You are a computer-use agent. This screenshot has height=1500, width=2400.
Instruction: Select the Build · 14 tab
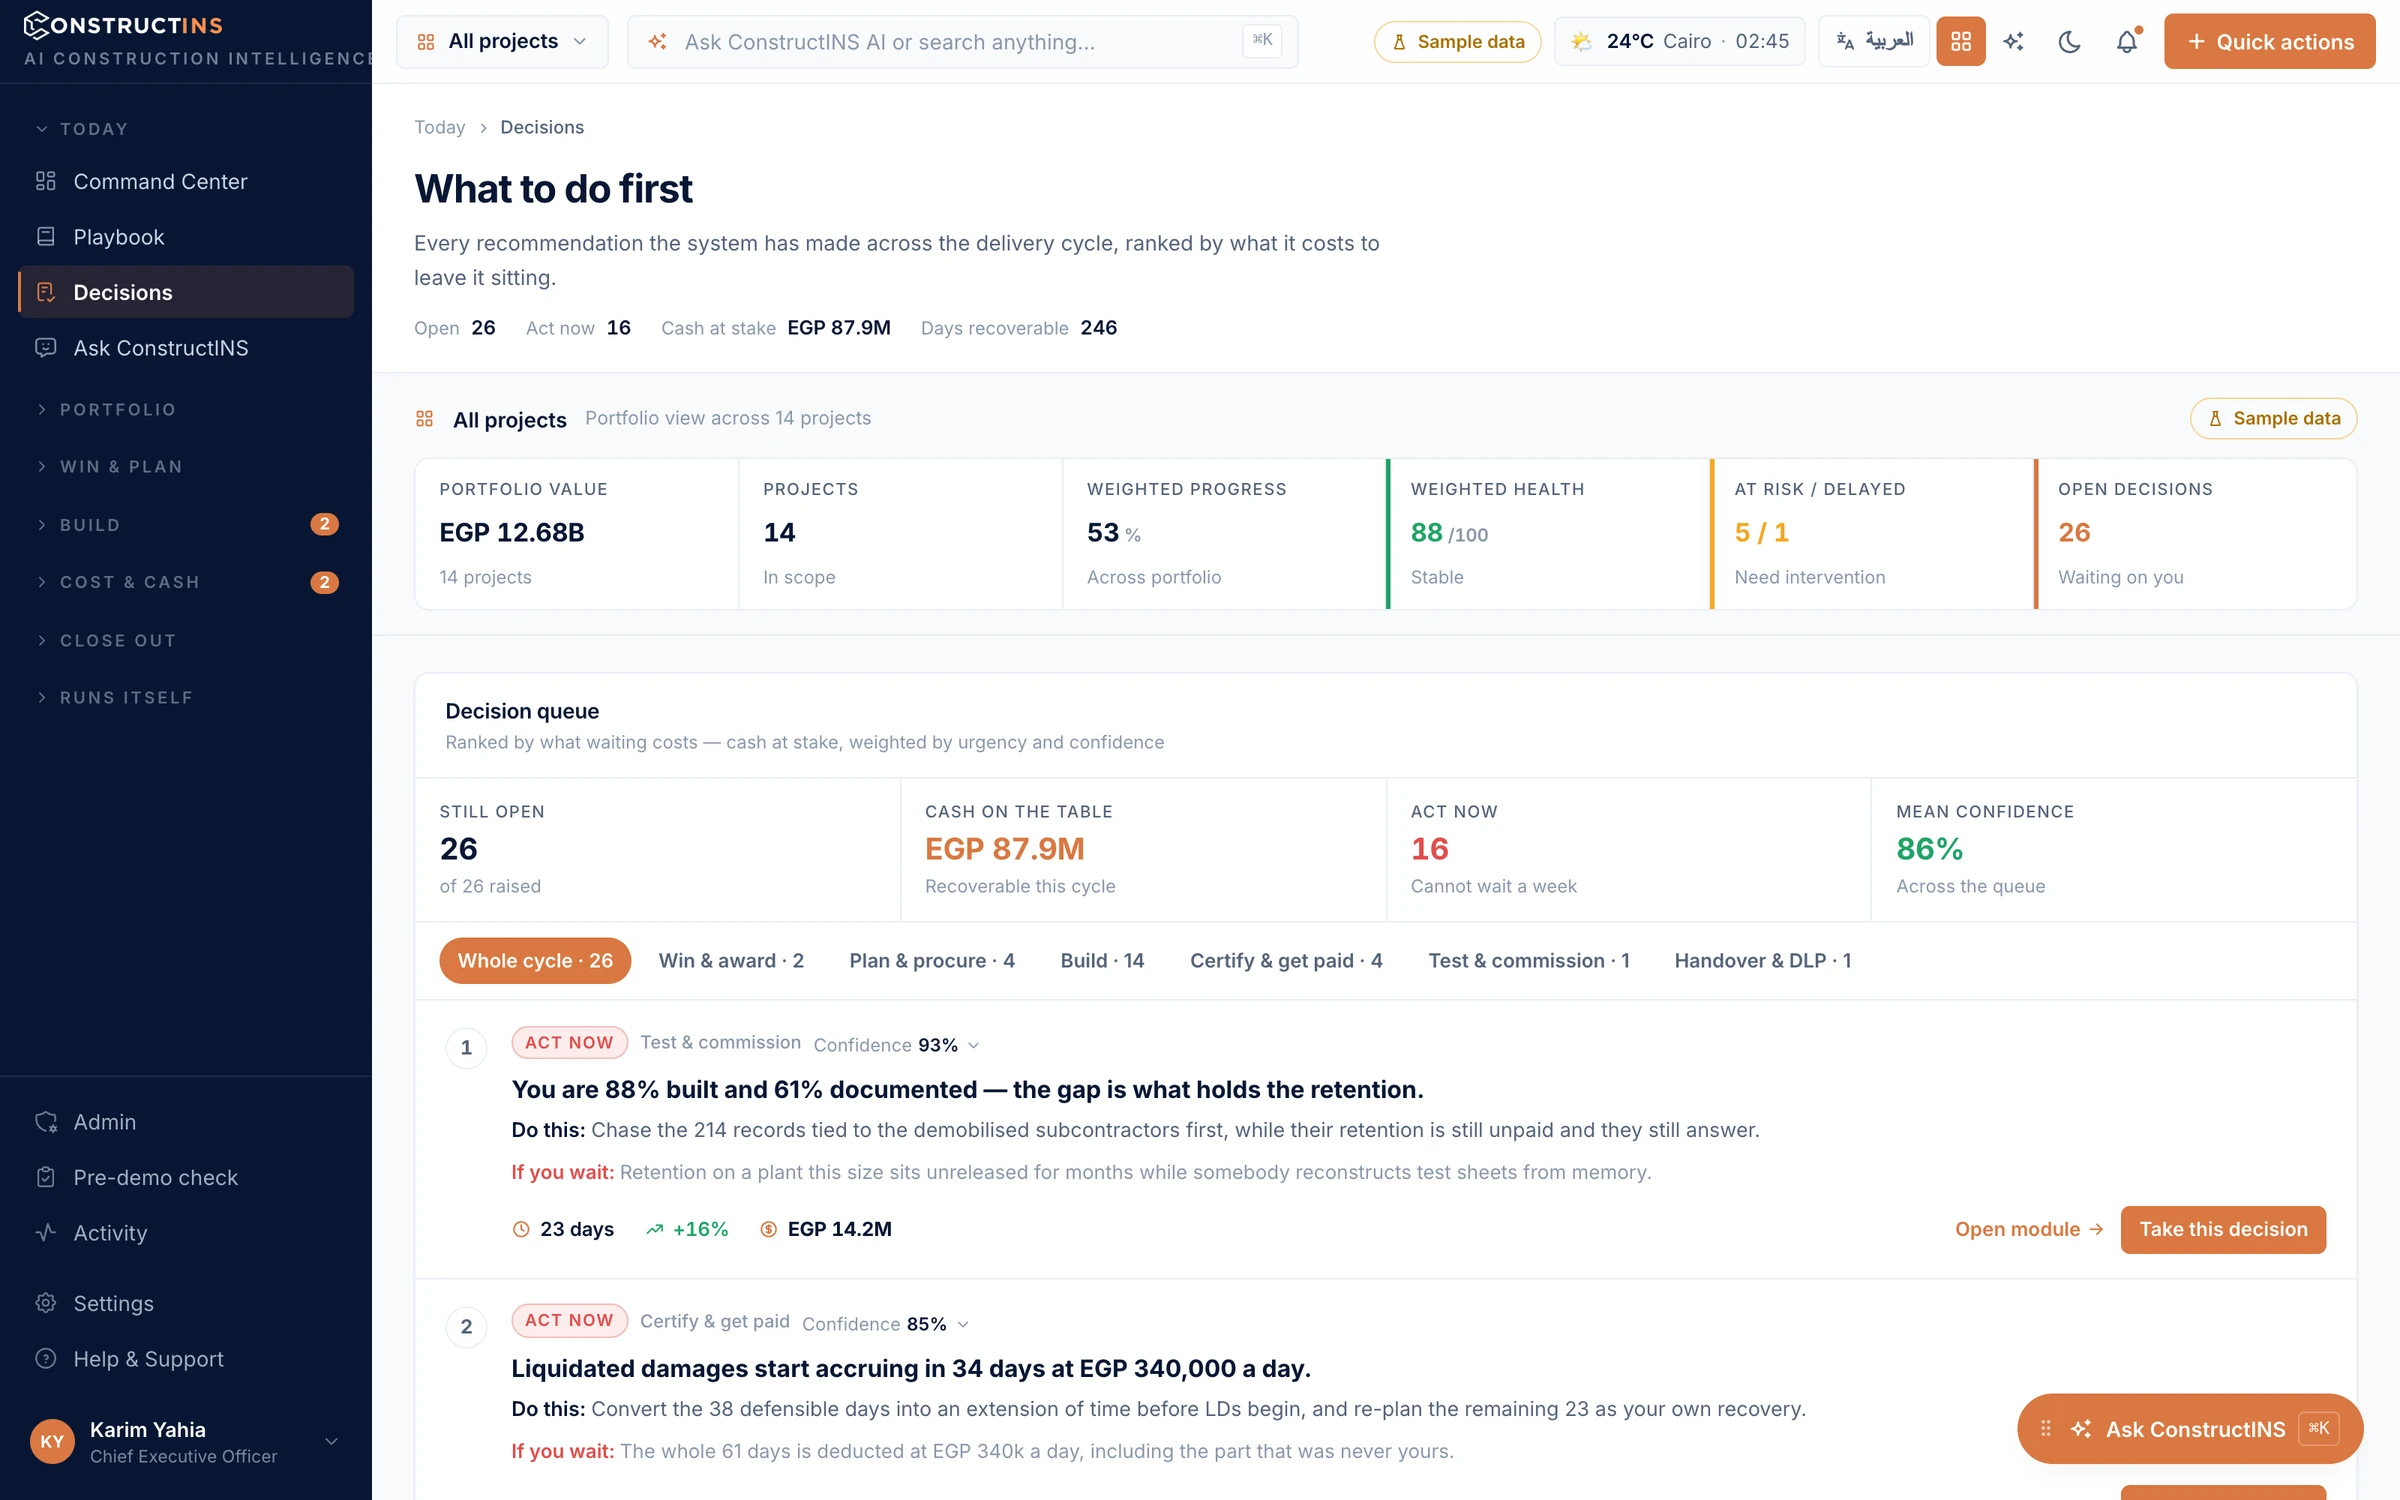[x=1102, y=961]
